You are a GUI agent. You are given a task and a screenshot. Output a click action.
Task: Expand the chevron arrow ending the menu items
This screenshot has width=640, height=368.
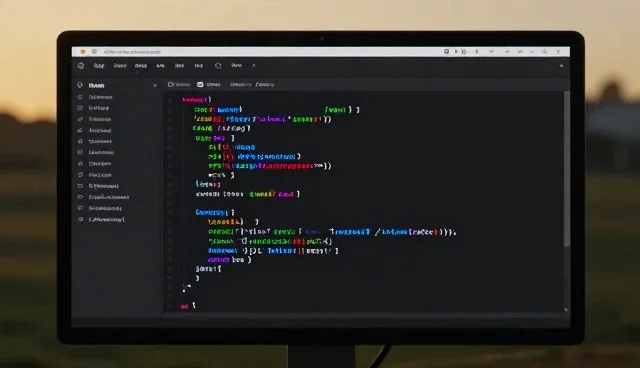[x=253, y=65]
